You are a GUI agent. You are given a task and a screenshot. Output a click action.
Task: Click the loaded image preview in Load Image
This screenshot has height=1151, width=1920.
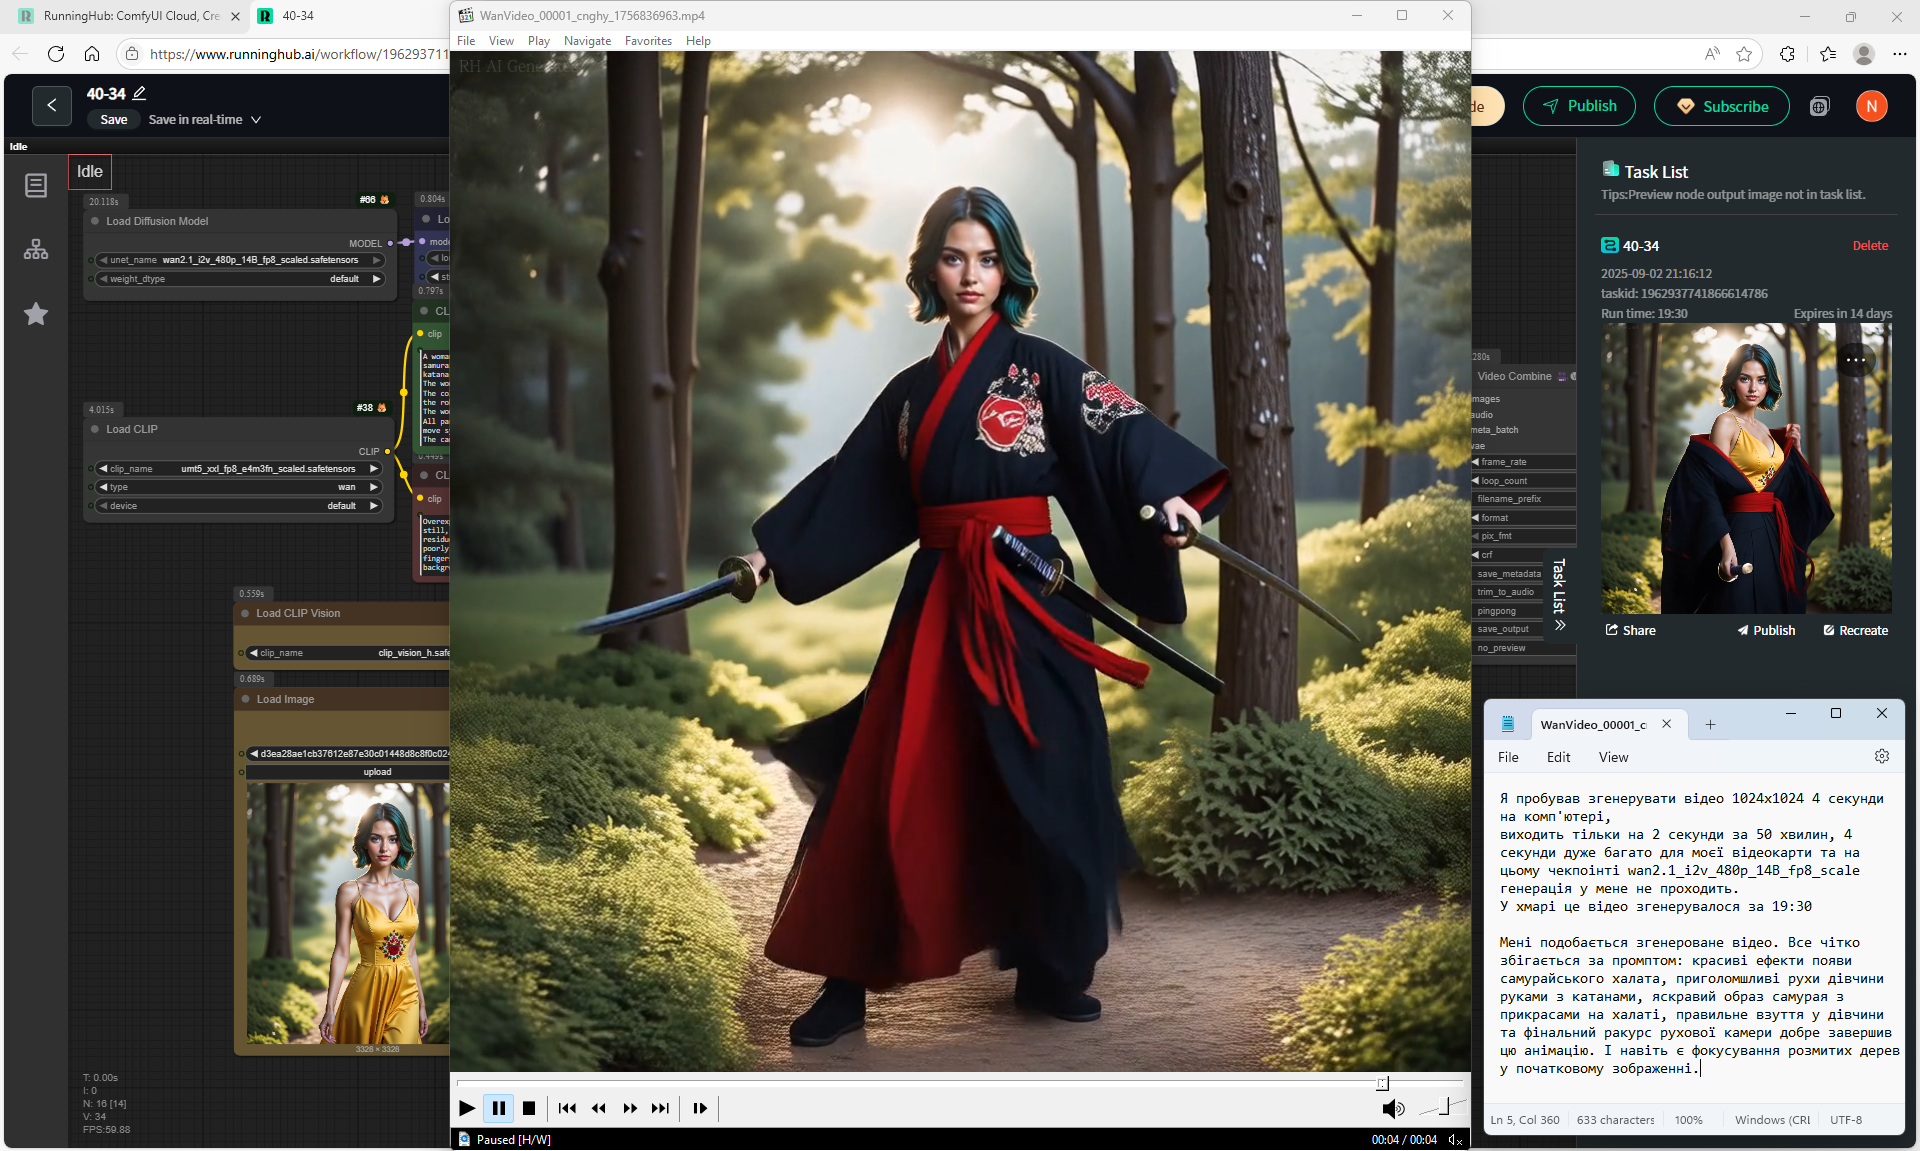click(348, 913)
